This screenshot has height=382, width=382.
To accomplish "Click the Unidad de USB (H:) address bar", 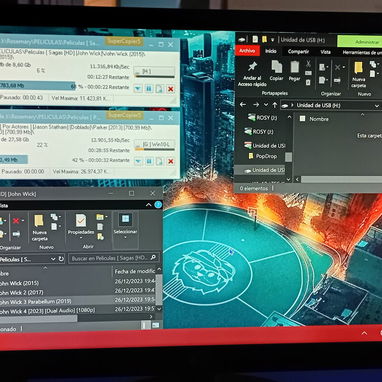I will pos(331,105).
